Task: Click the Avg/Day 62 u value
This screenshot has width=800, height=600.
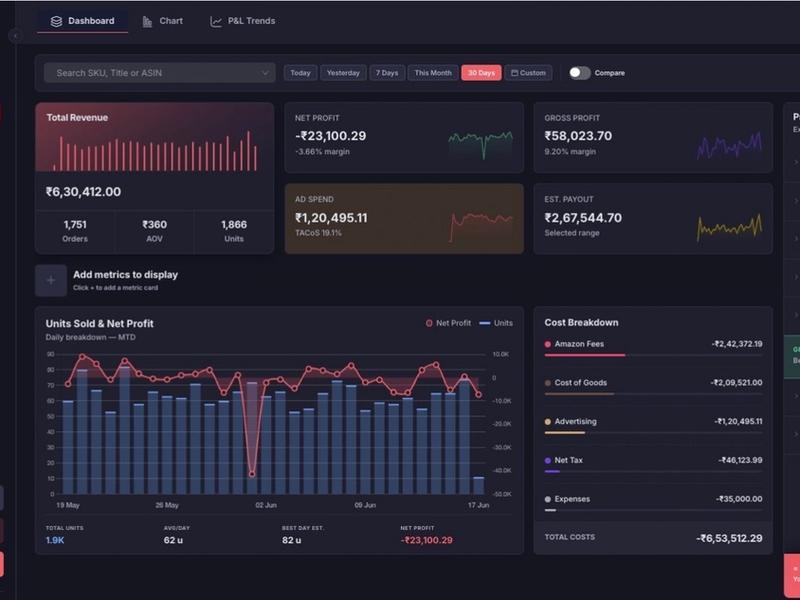Action: pyautogui.click(x=173, y=540)
